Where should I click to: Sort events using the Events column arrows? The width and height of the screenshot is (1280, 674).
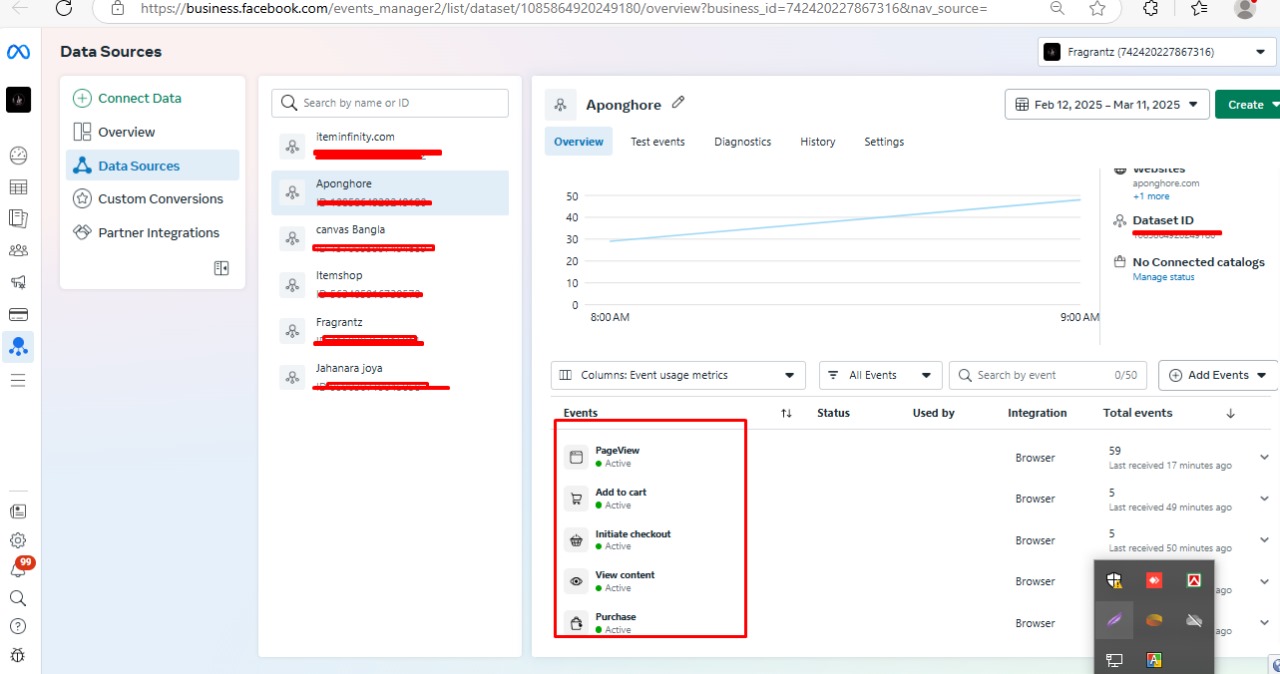[786, 413]
